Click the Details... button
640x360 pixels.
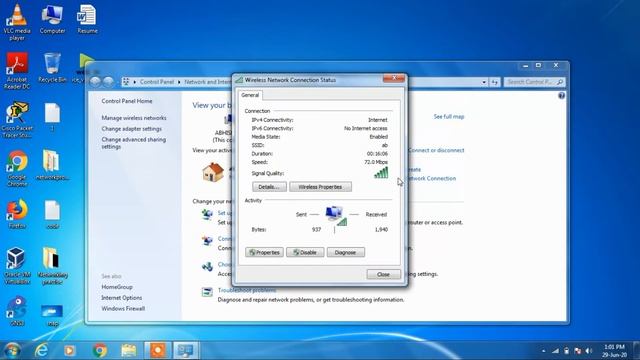pyautogui.click(x=269, y=187)
